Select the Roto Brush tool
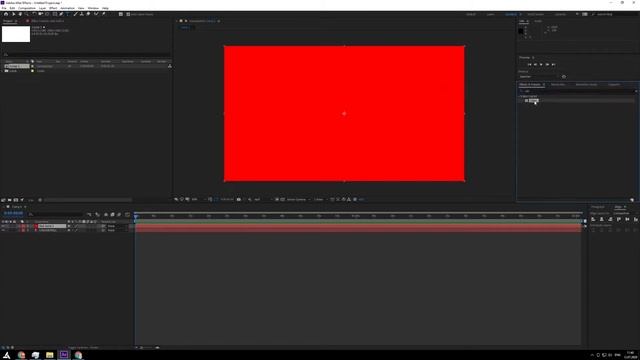 coord(96,14)
